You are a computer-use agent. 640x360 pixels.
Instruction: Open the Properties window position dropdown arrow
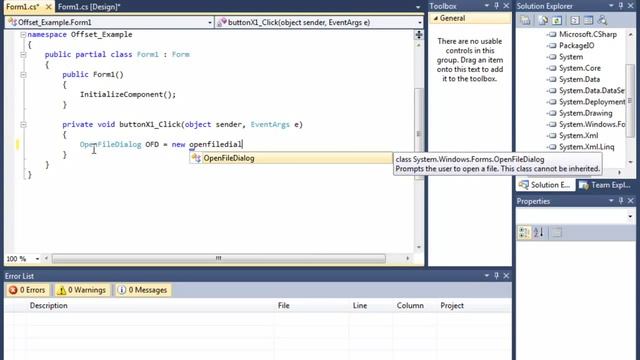[611, 201]
